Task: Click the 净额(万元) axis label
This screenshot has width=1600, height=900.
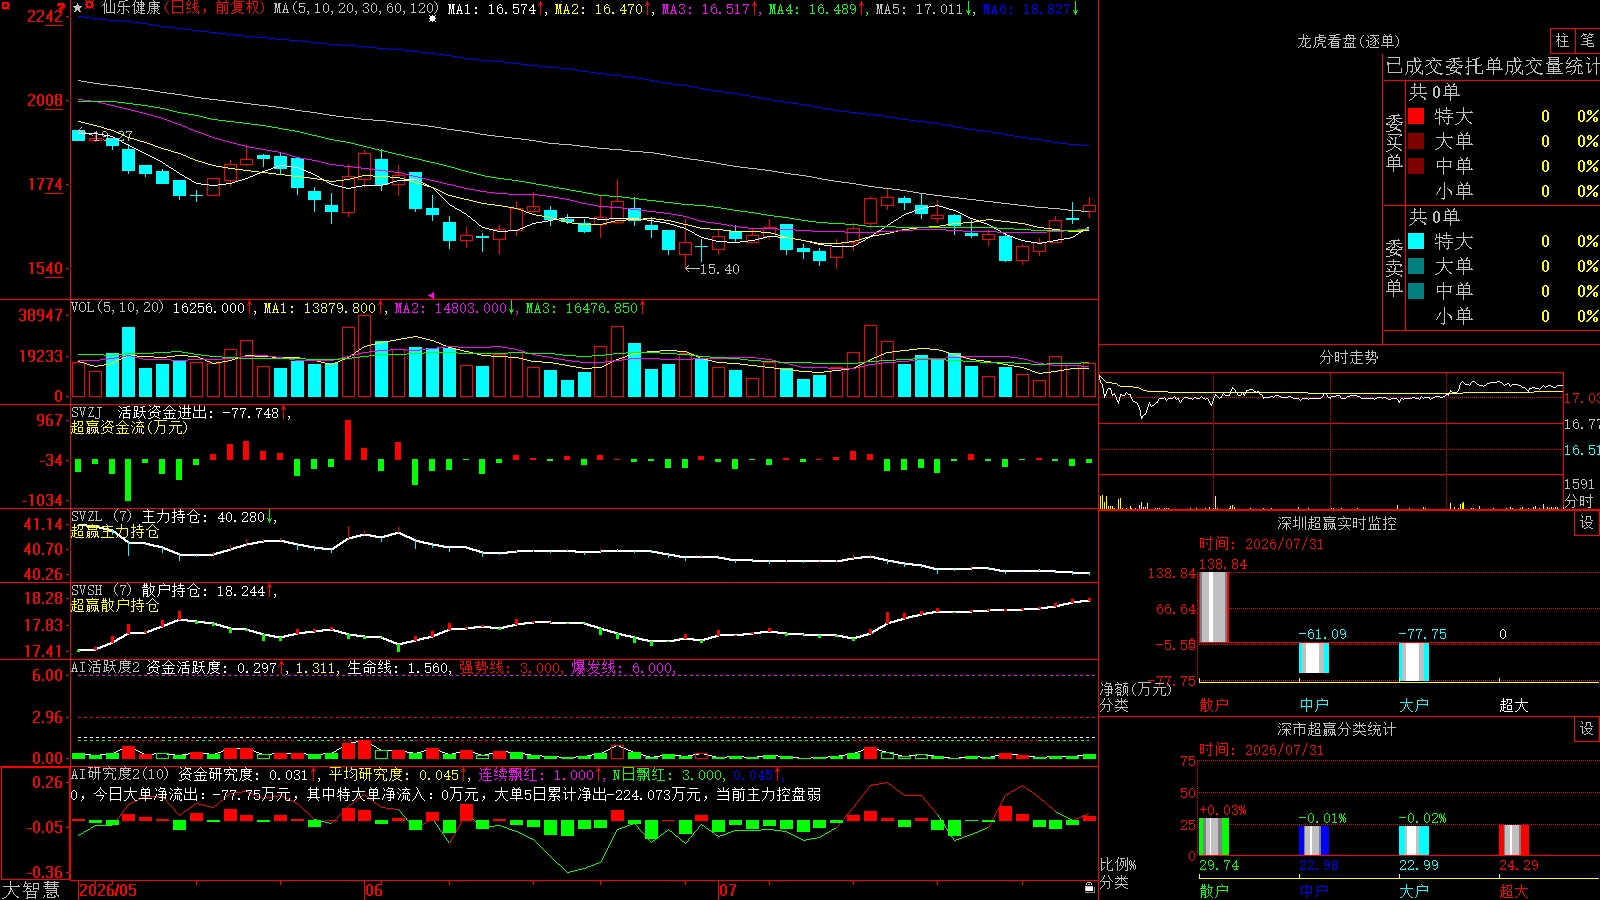Action: [1135, 689]
